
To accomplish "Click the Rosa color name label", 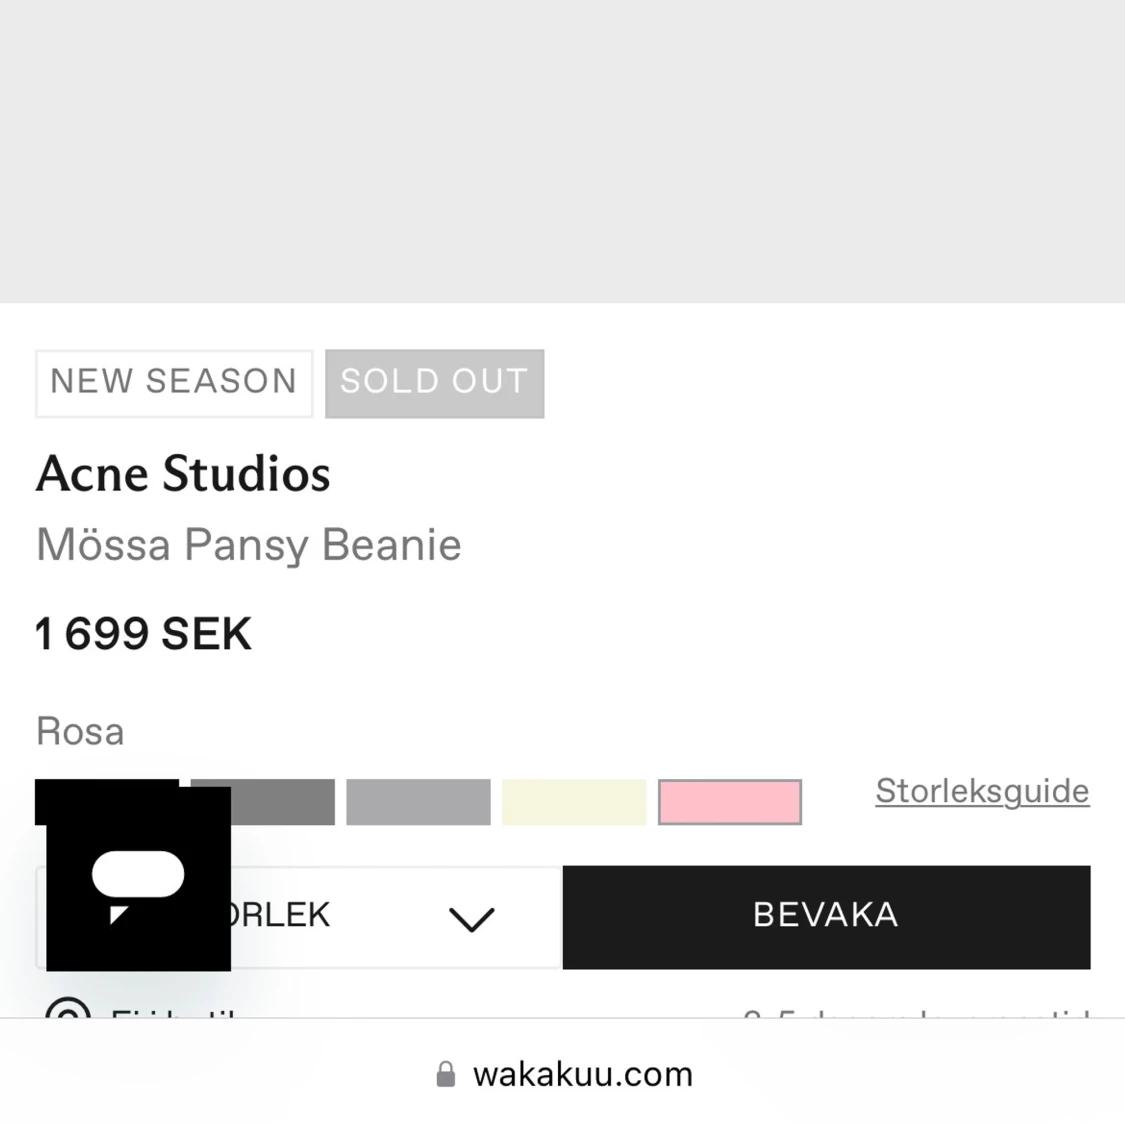I will pos(80,731).
